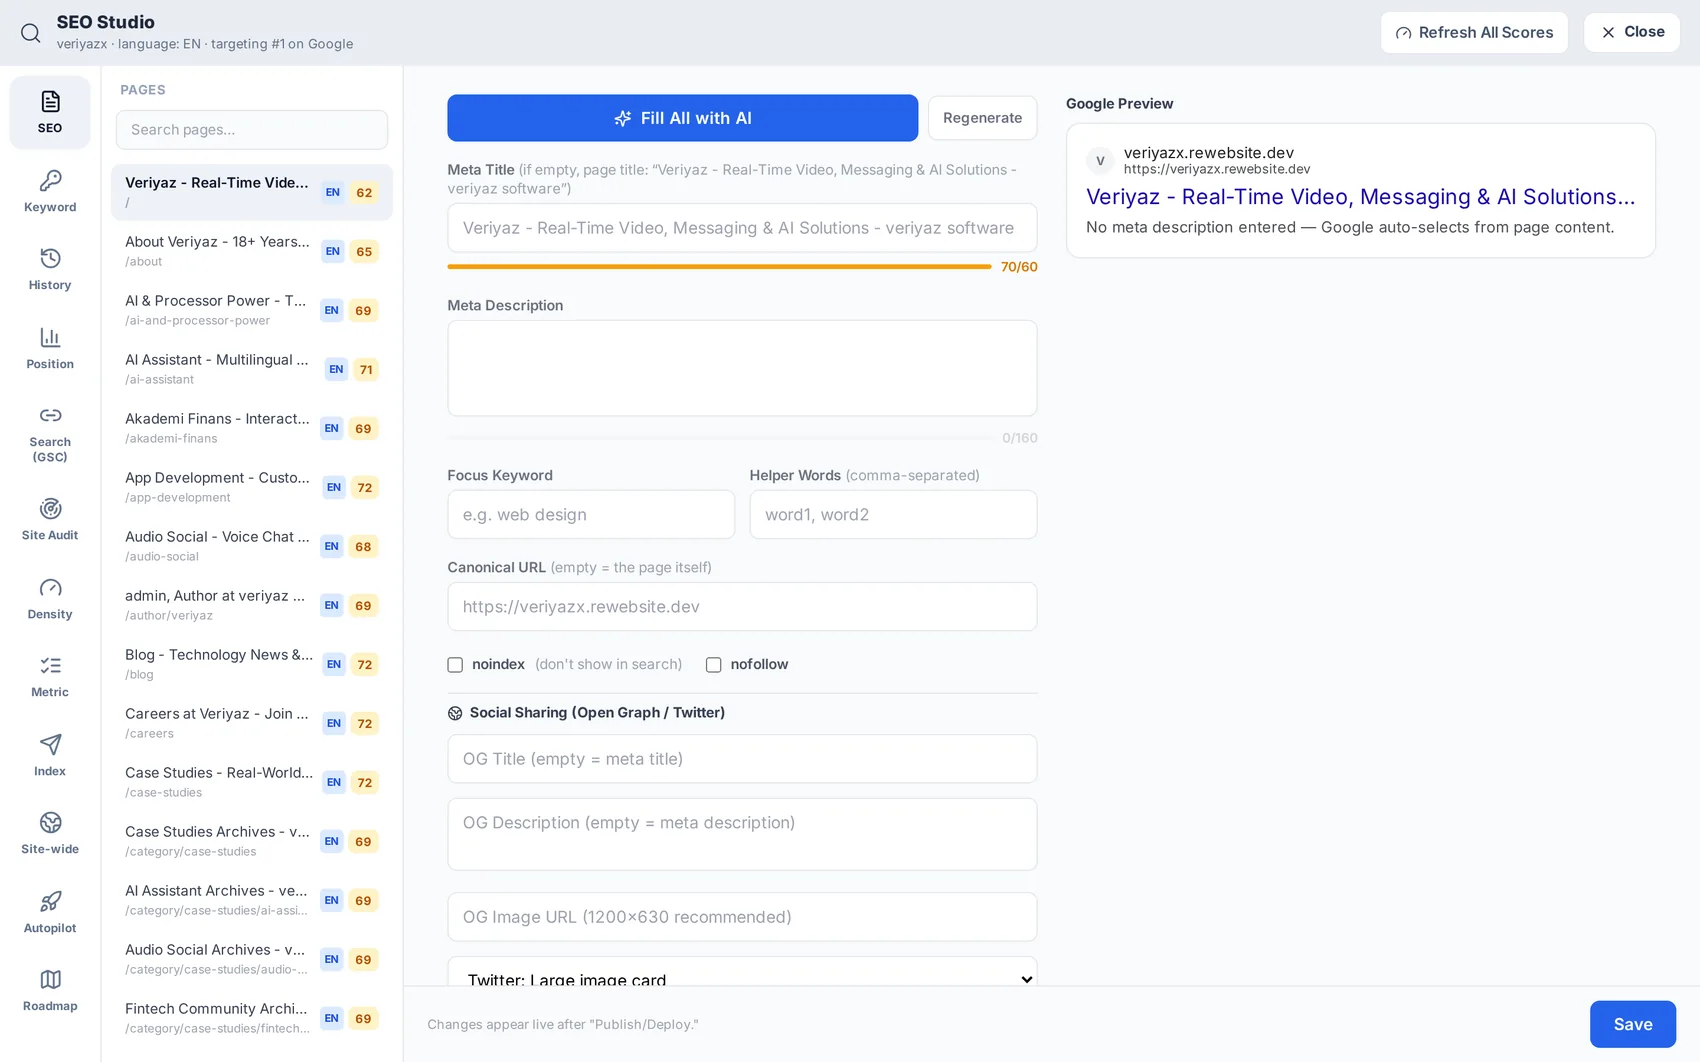Select the AI Assistant - Multilingual page
The height and width of the screenshot is (1062, 1700).
click(x=252, y=369)
